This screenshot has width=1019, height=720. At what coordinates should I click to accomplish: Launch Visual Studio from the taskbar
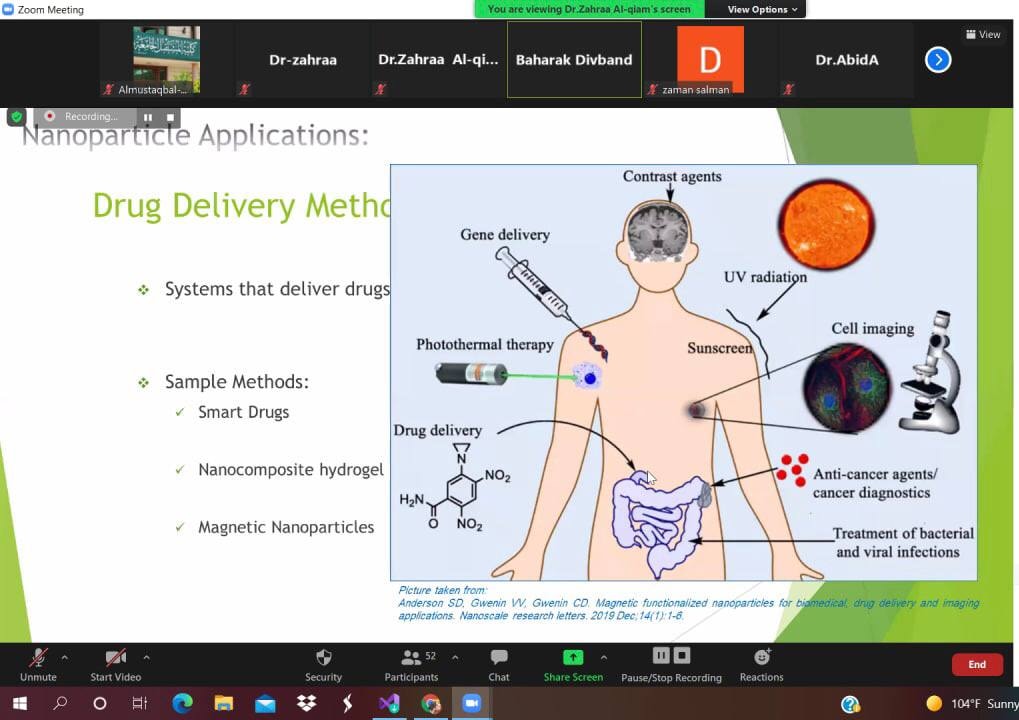[x=389, y=704]
